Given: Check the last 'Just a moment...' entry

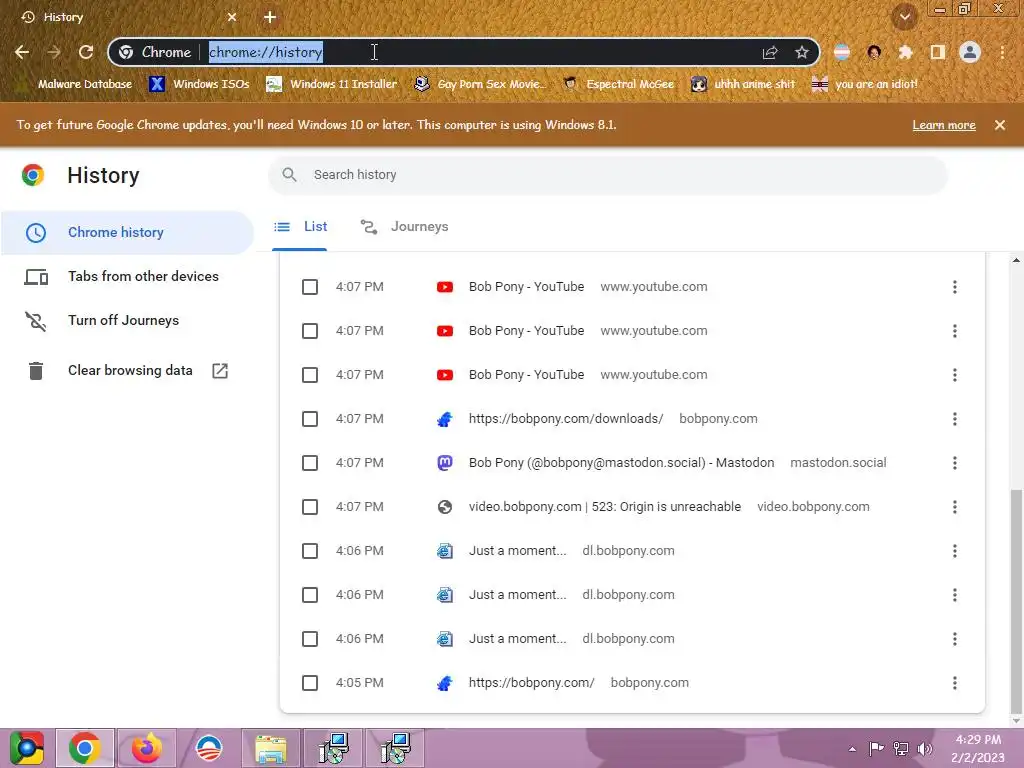Looking at the screenshot, I should 310,639.
